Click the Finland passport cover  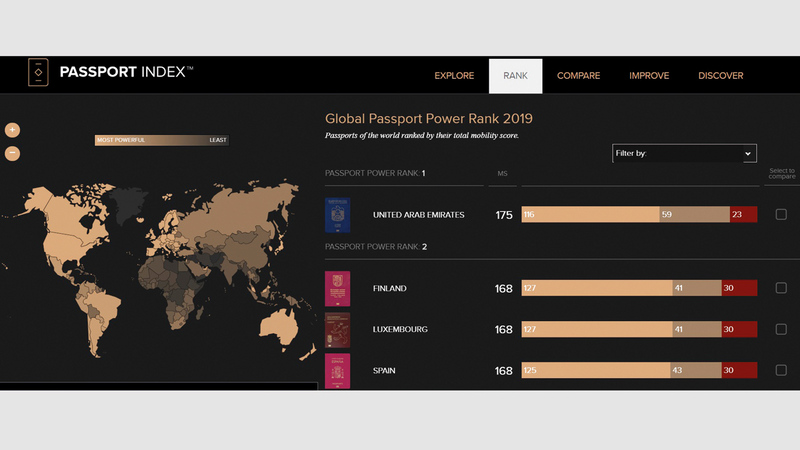click(x=338, y=288)
